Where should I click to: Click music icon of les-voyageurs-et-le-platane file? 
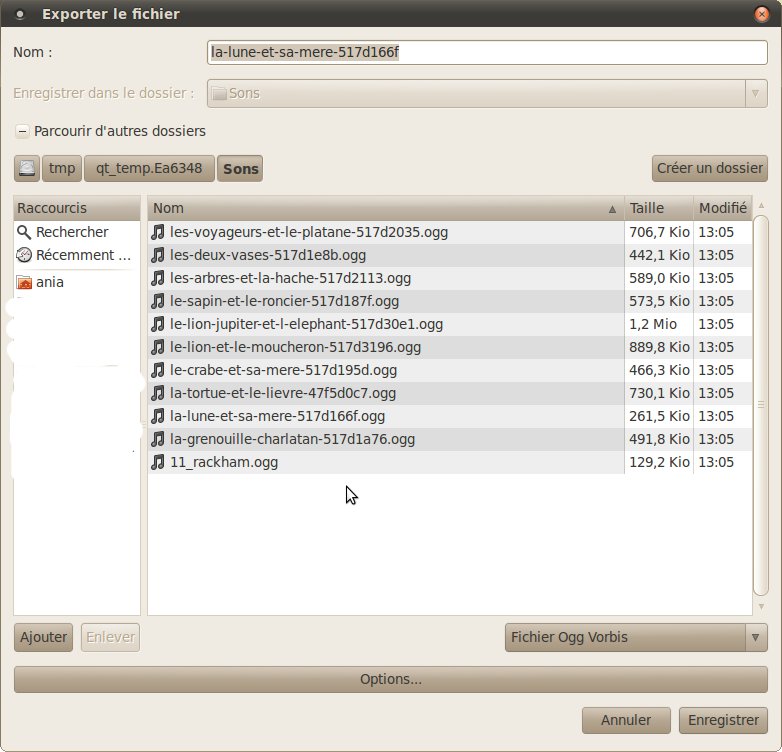[x=158, y=232]
